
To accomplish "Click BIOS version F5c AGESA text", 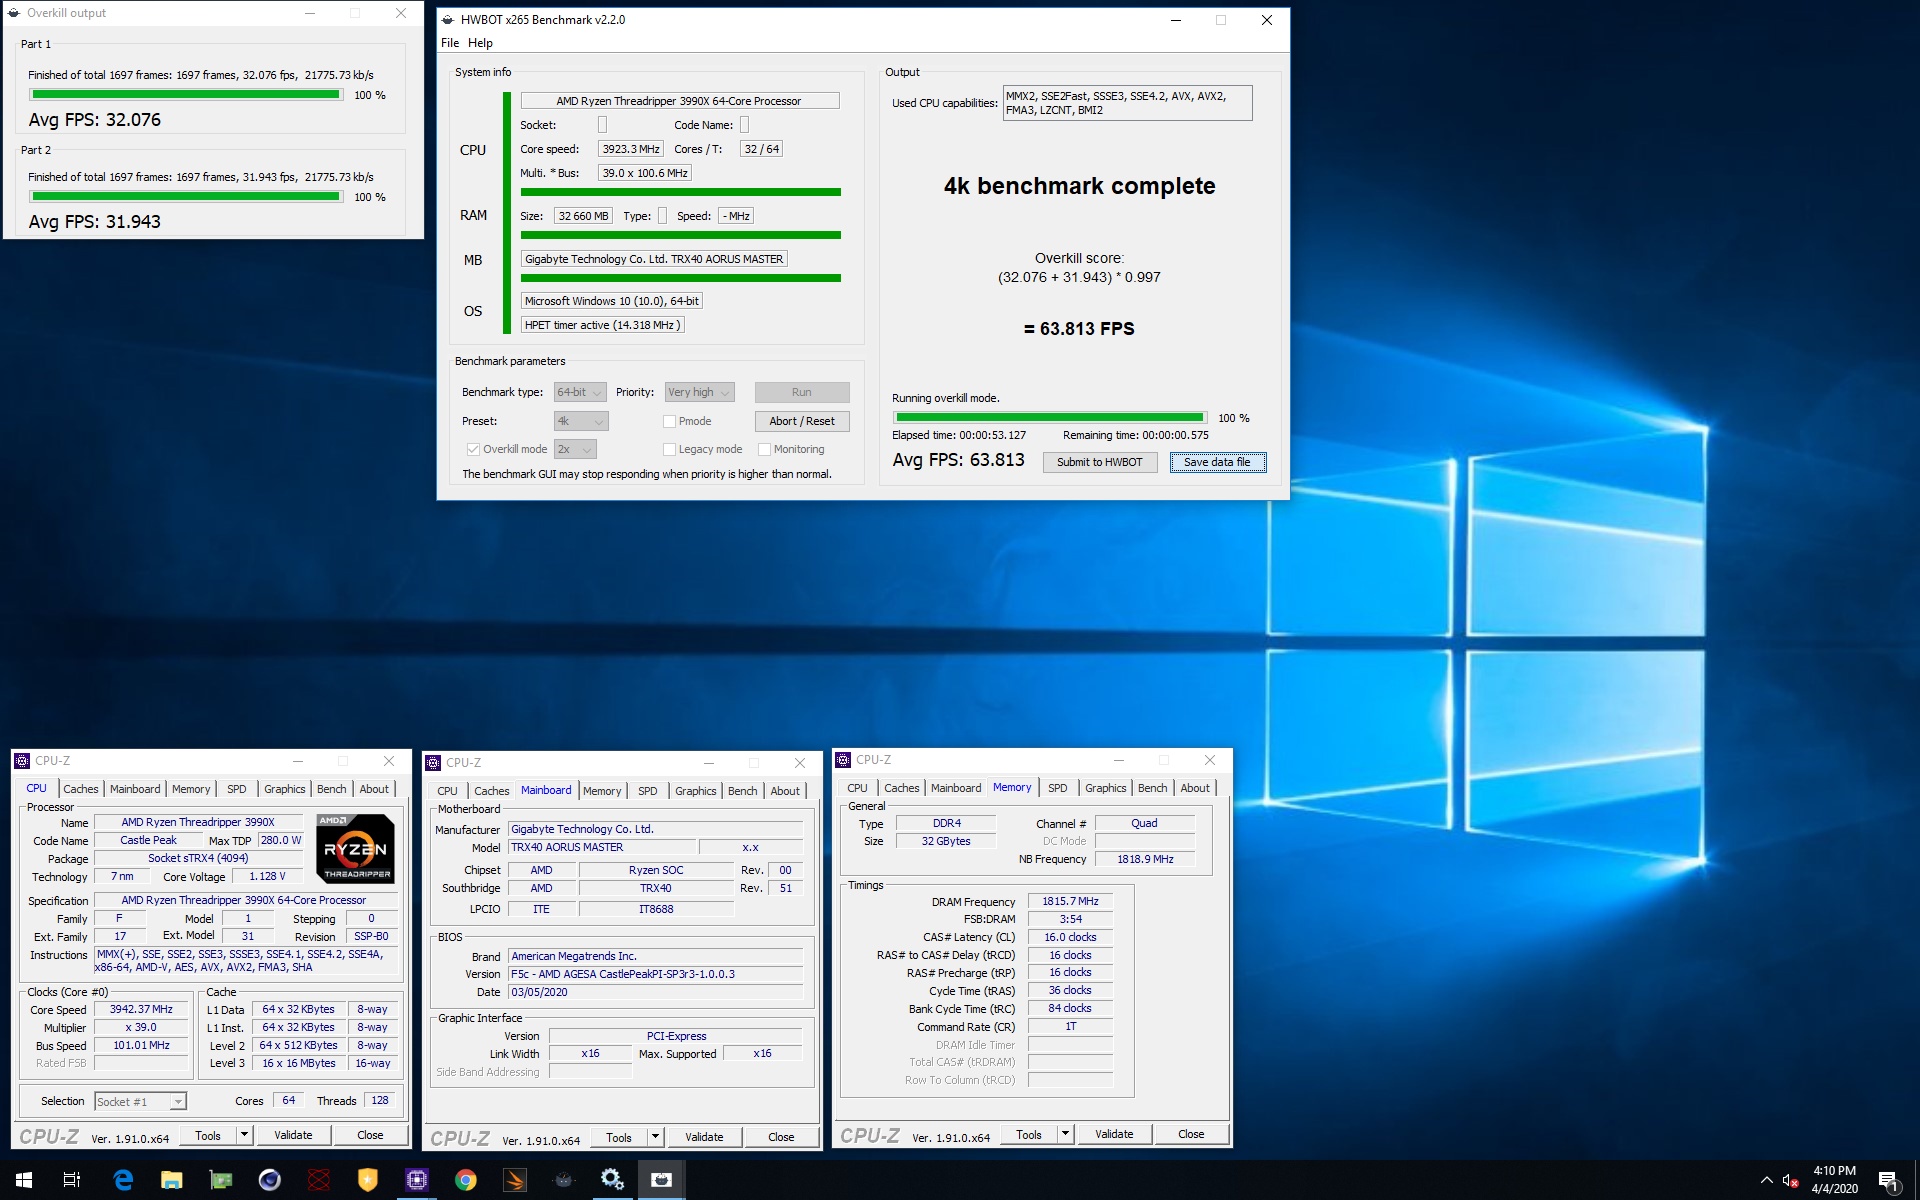I will pos(656,974).
